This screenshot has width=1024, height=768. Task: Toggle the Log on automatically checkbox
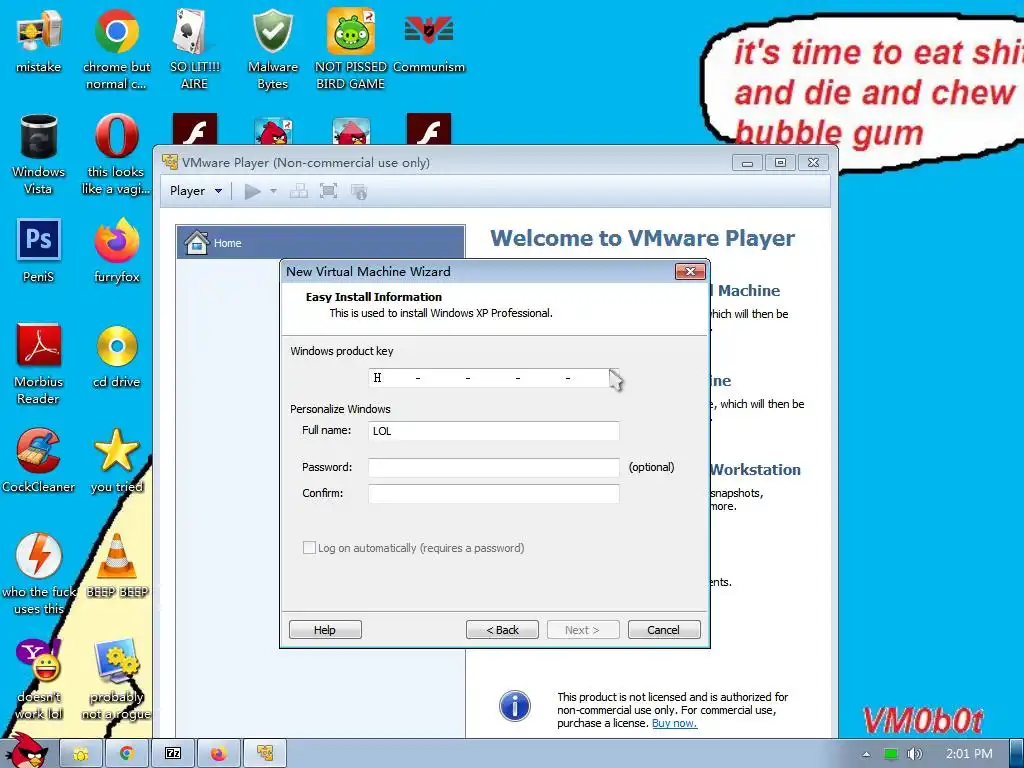click(x=309, y=548)
